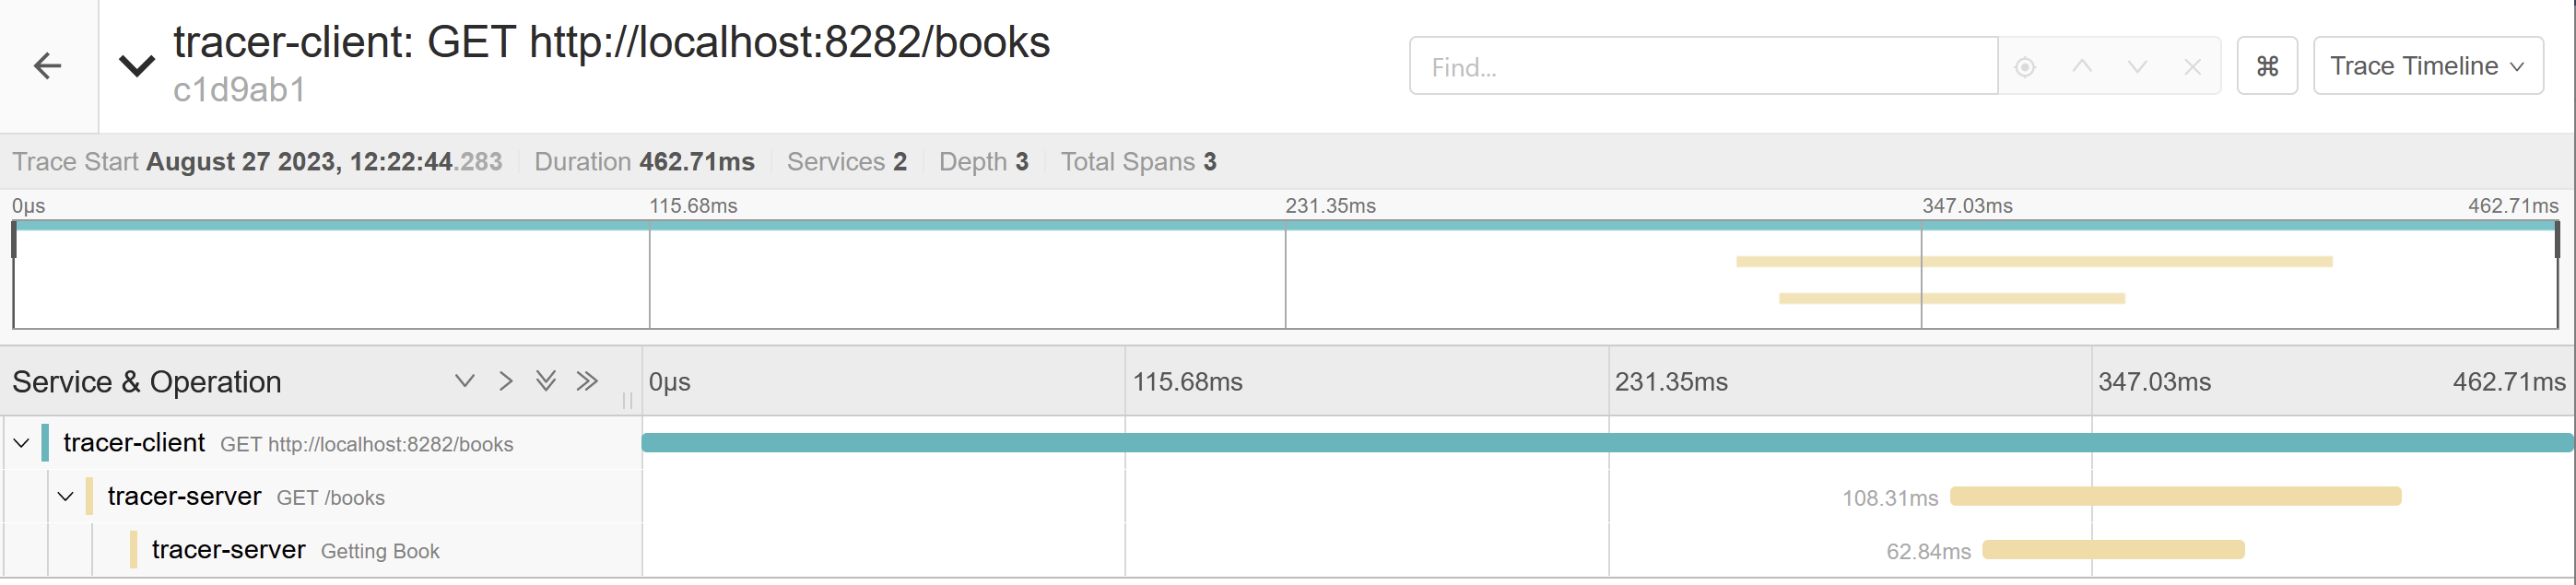Open the Trace Timeline dropdown
The image size is (2576, 585).
click(x=2427, y=67)
